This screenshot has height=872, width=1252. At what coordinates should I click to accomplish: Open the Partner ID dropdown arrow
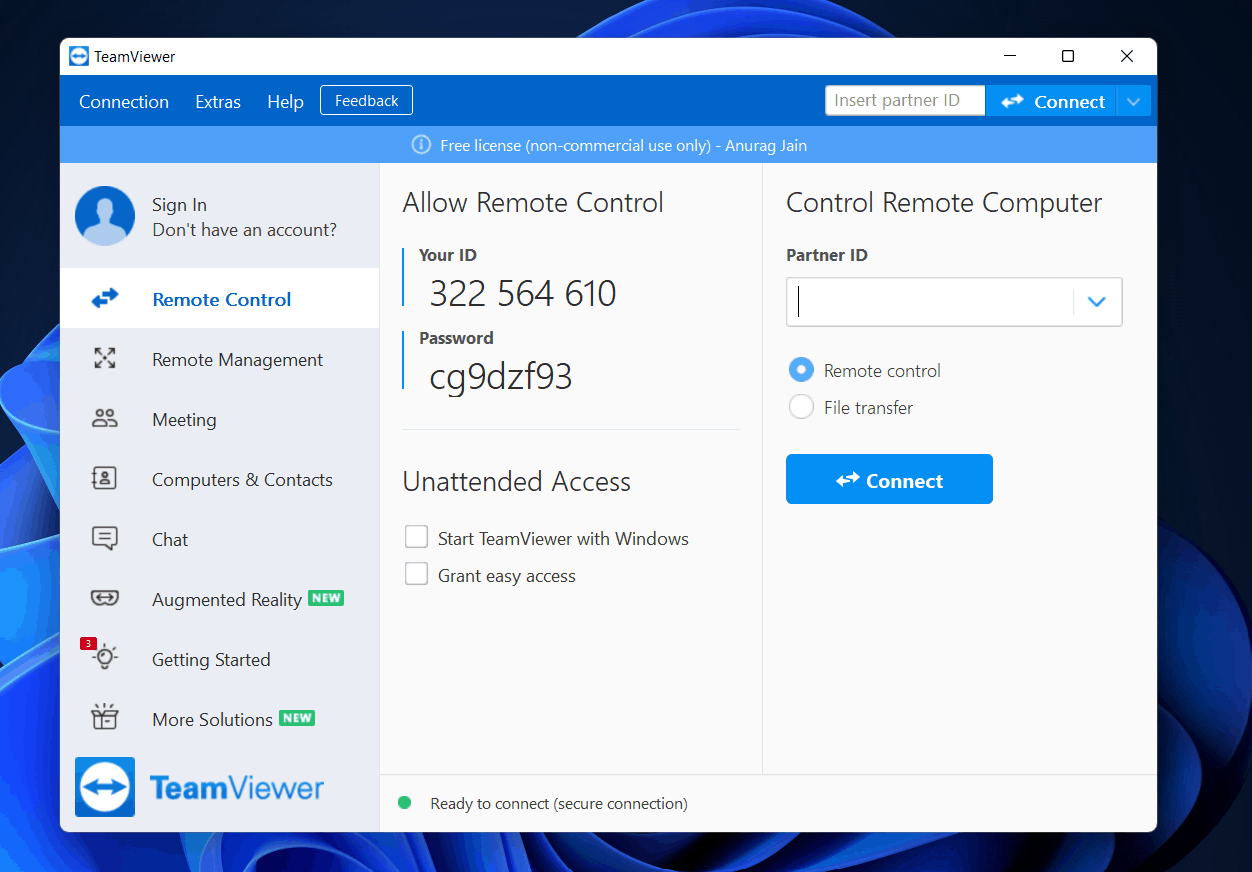tap(1096, 301)
